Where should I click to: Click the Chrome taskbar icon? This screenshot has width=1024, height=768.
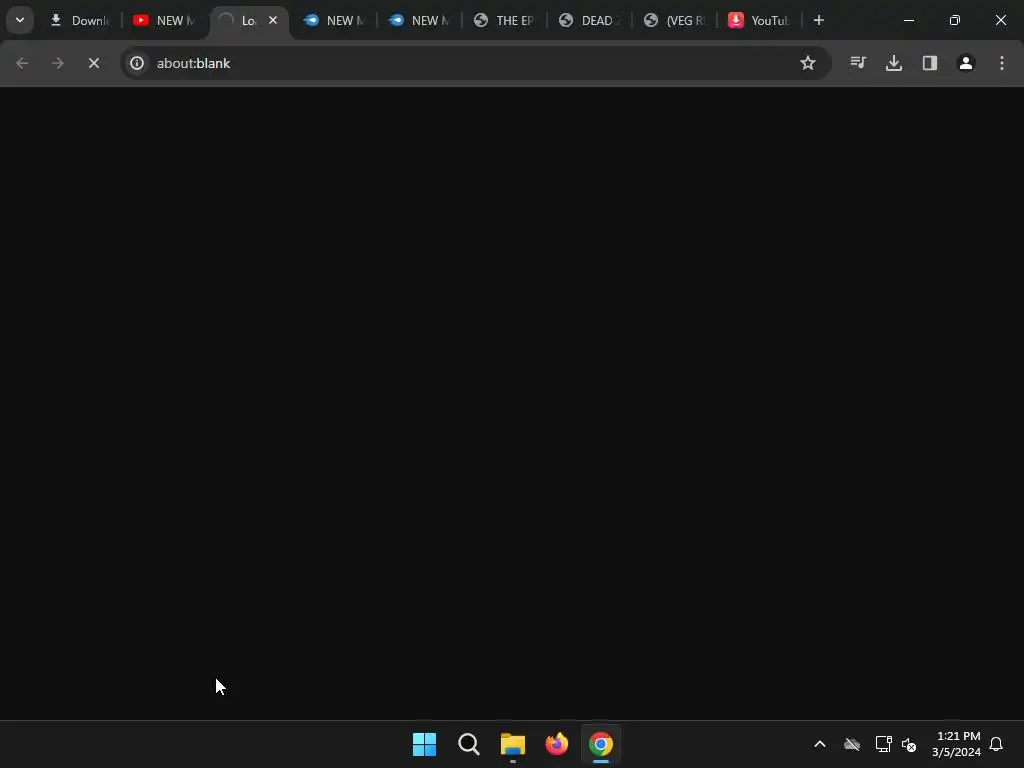[601, 744]
